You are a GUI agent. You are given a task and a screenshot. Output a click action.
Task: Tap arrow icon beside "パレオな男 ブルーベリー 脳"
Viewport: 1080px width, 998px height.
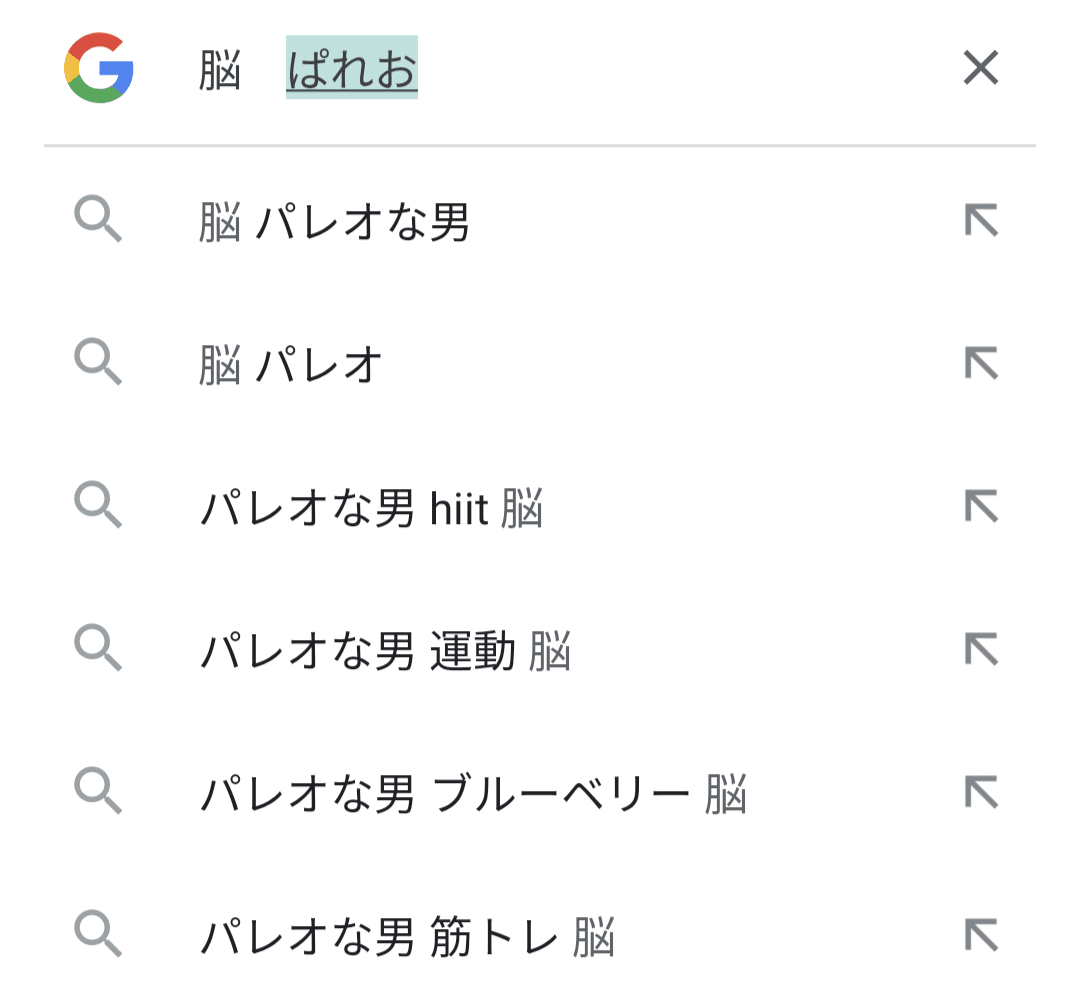pos(981,793)
